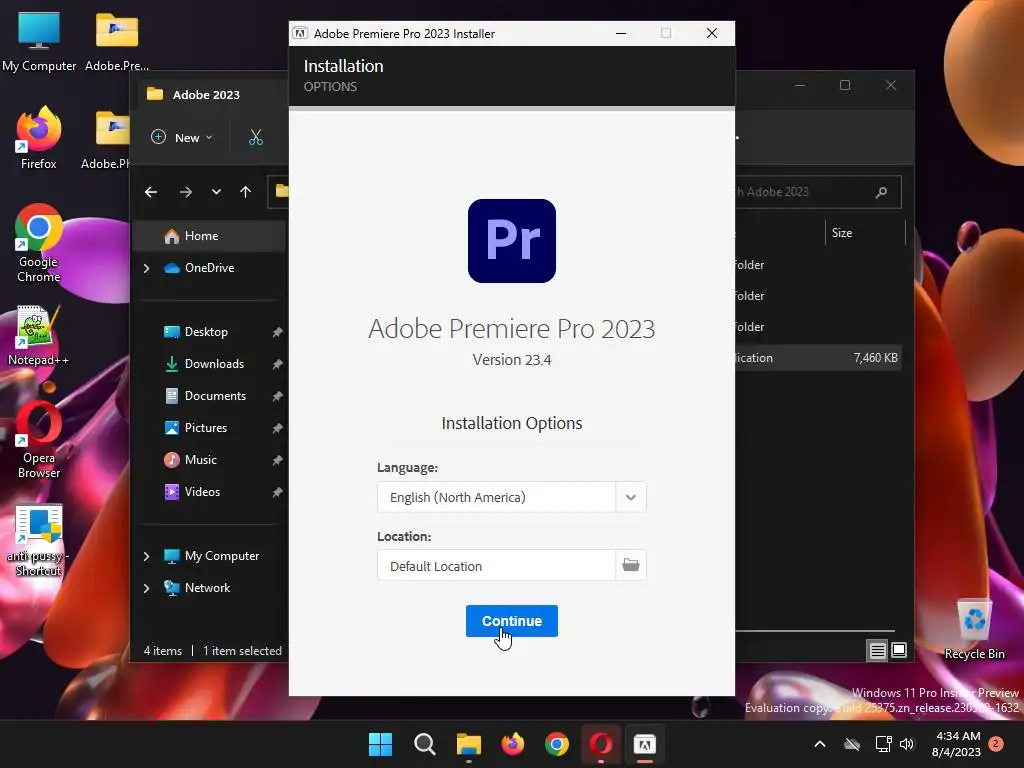Screen dimensions: 1024x768
Task: Show hidden tray icons chevron
Action: point(820,744)
